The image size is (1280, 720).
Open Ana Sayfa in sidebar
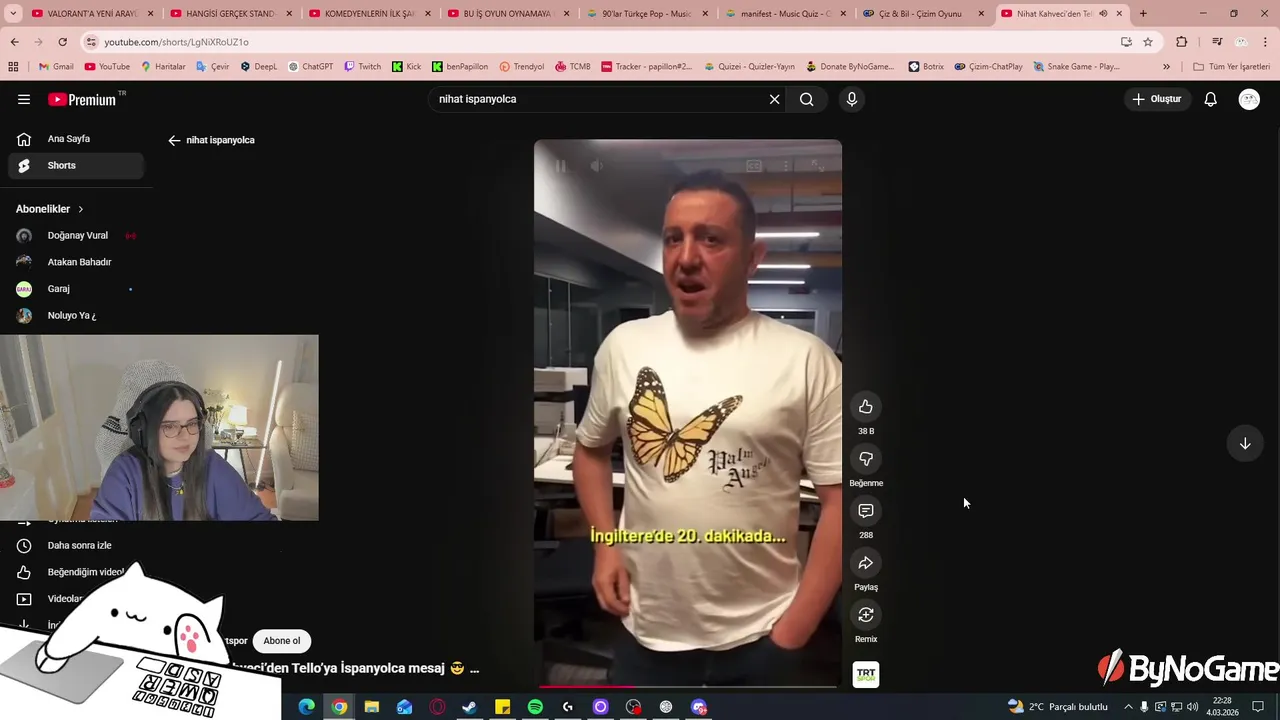click(76, 139)
